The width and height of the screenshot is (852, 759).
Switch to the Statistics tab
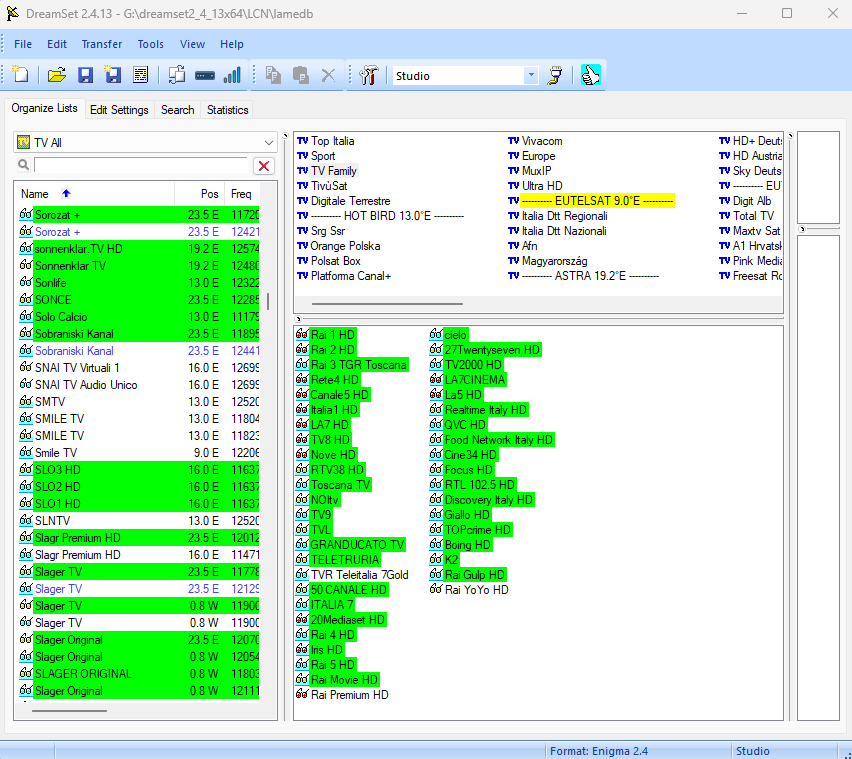click(227, 110)
